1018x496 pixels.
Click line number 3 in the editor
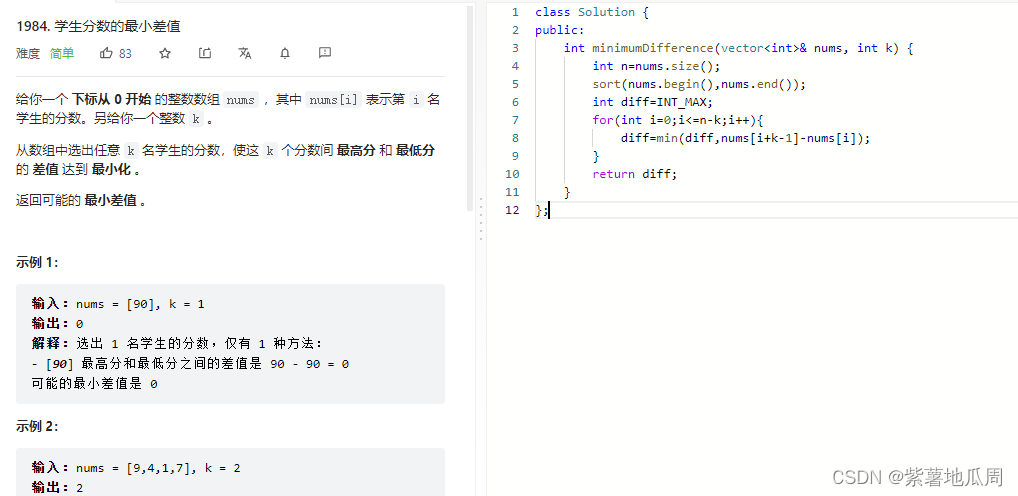point(515,48)
